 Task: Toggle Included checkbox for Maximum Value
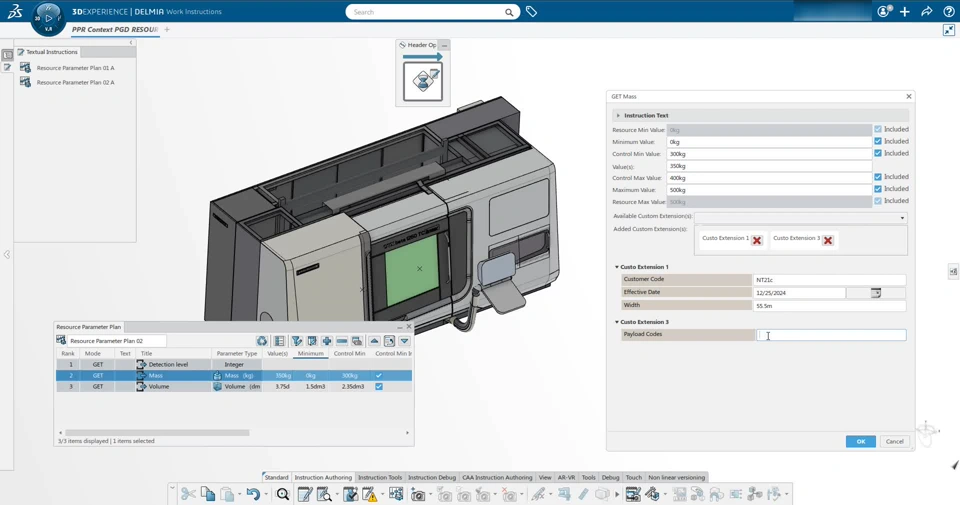click(x=878, y=189)
